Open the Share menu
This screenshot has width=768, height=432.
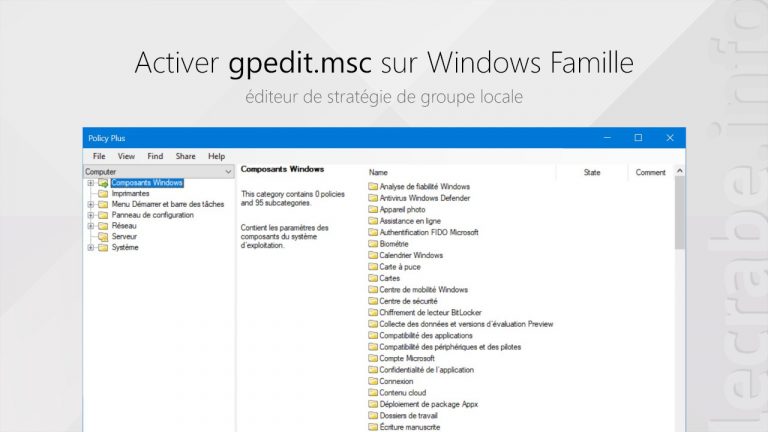[x=185, y=156]
